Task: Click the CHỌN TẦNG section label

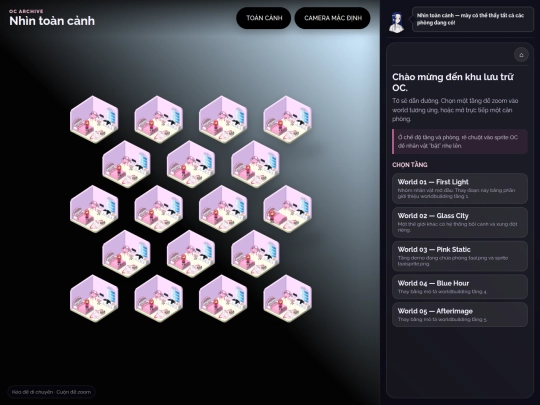Action: click(410, 165)
